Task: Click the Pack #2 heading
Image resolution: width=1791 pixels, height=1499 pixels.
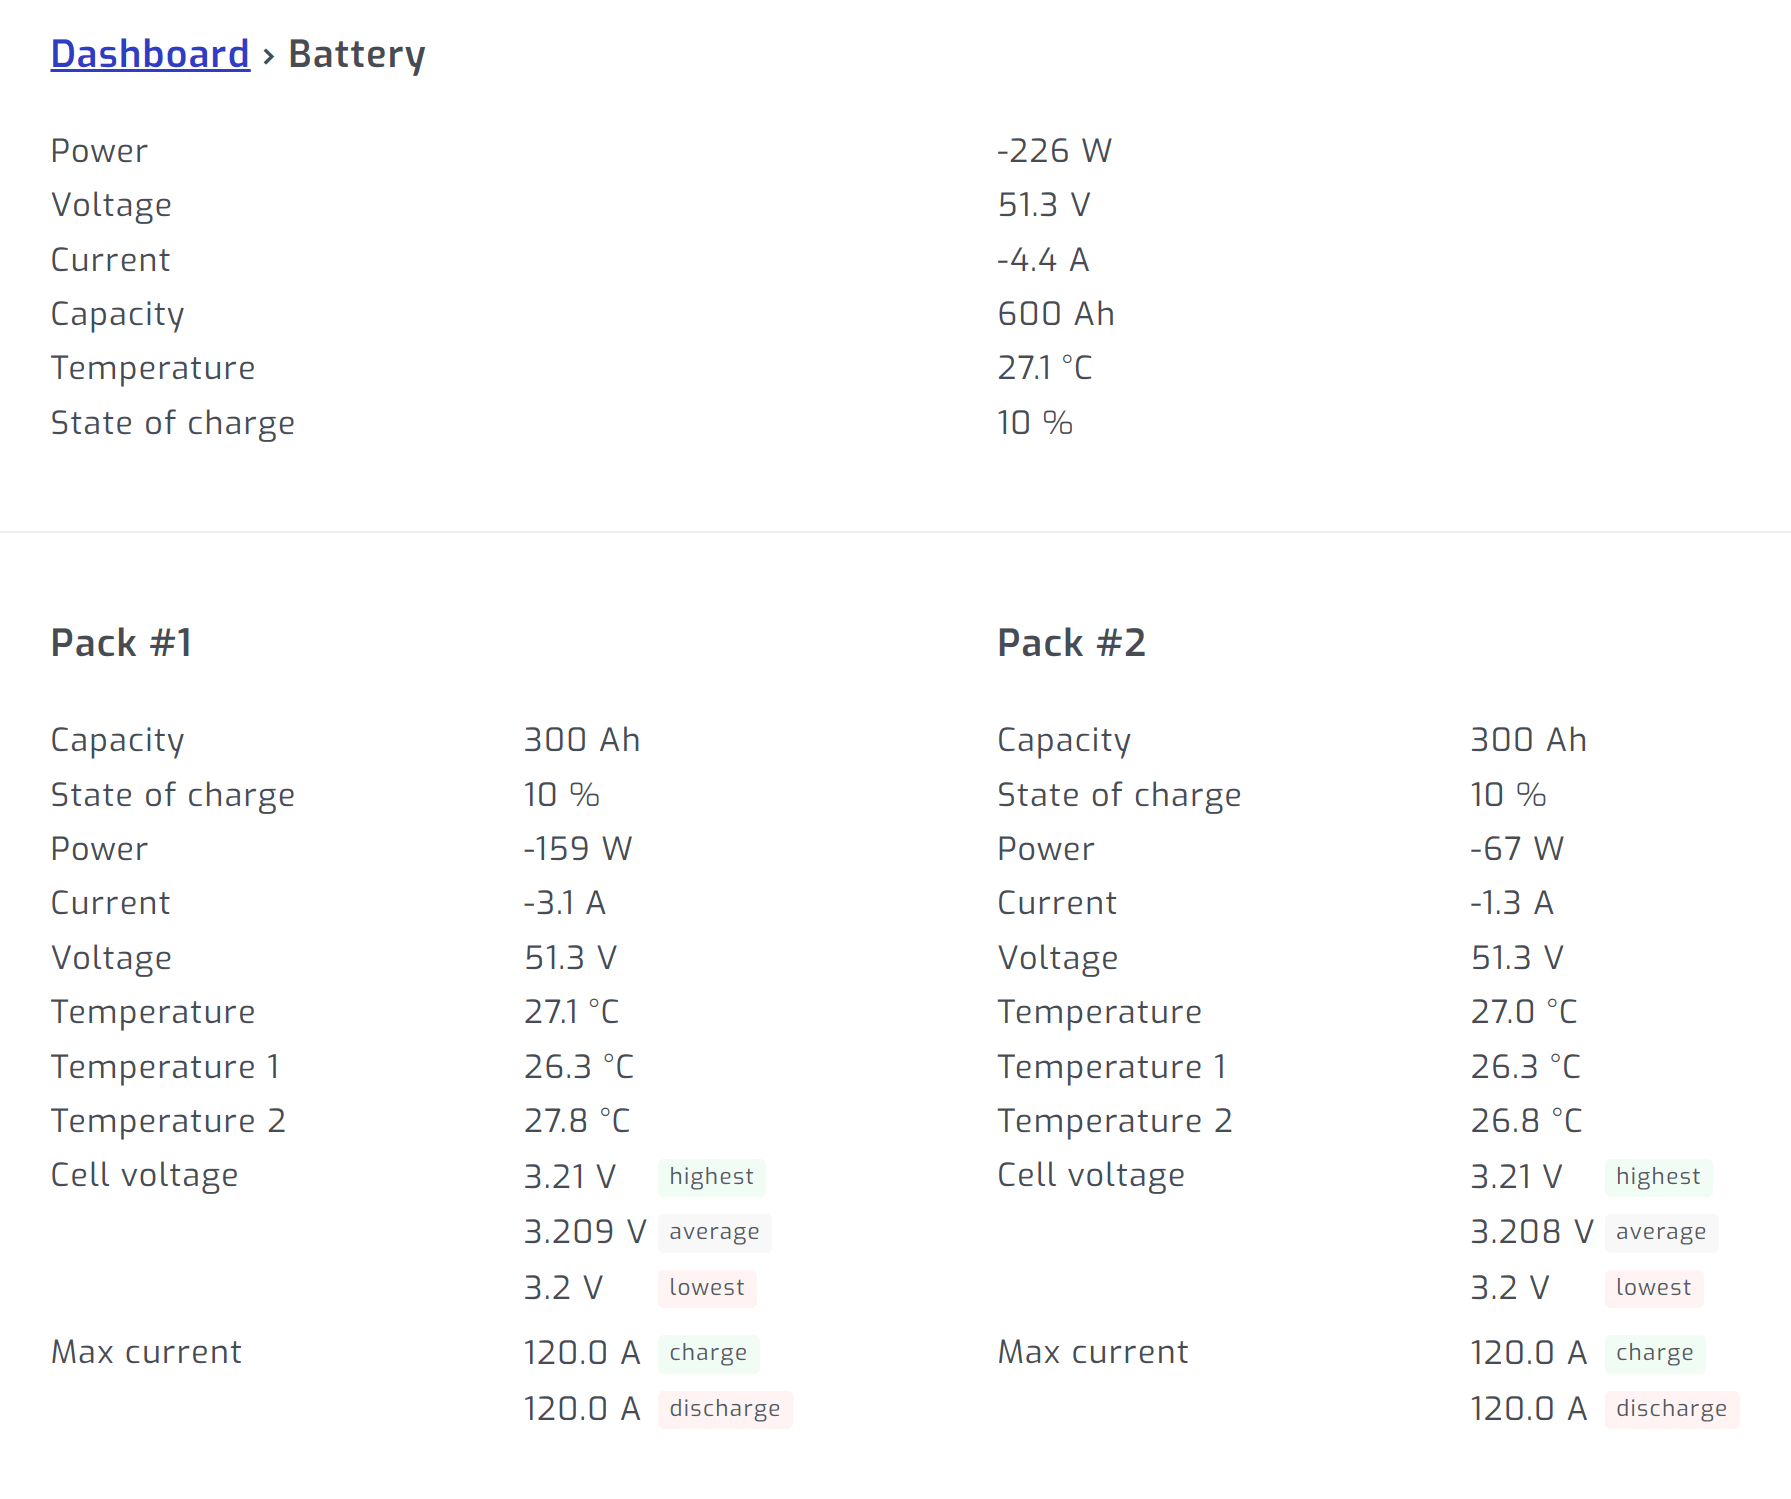Action: tap(1071, 642)
